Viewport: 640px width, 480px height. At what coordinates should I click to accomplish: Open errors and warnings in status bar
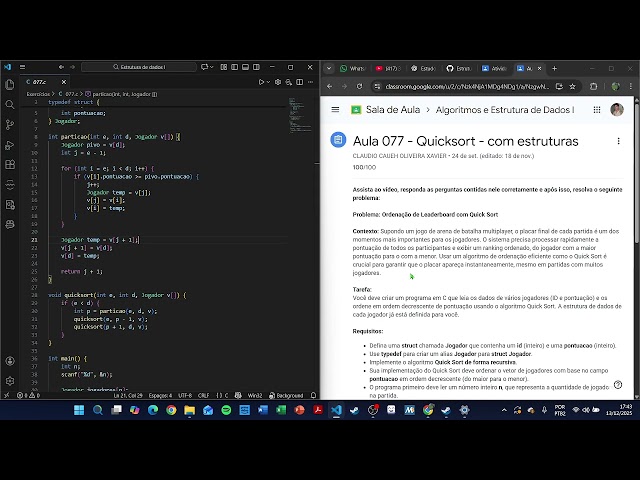(x=29, y=395)
